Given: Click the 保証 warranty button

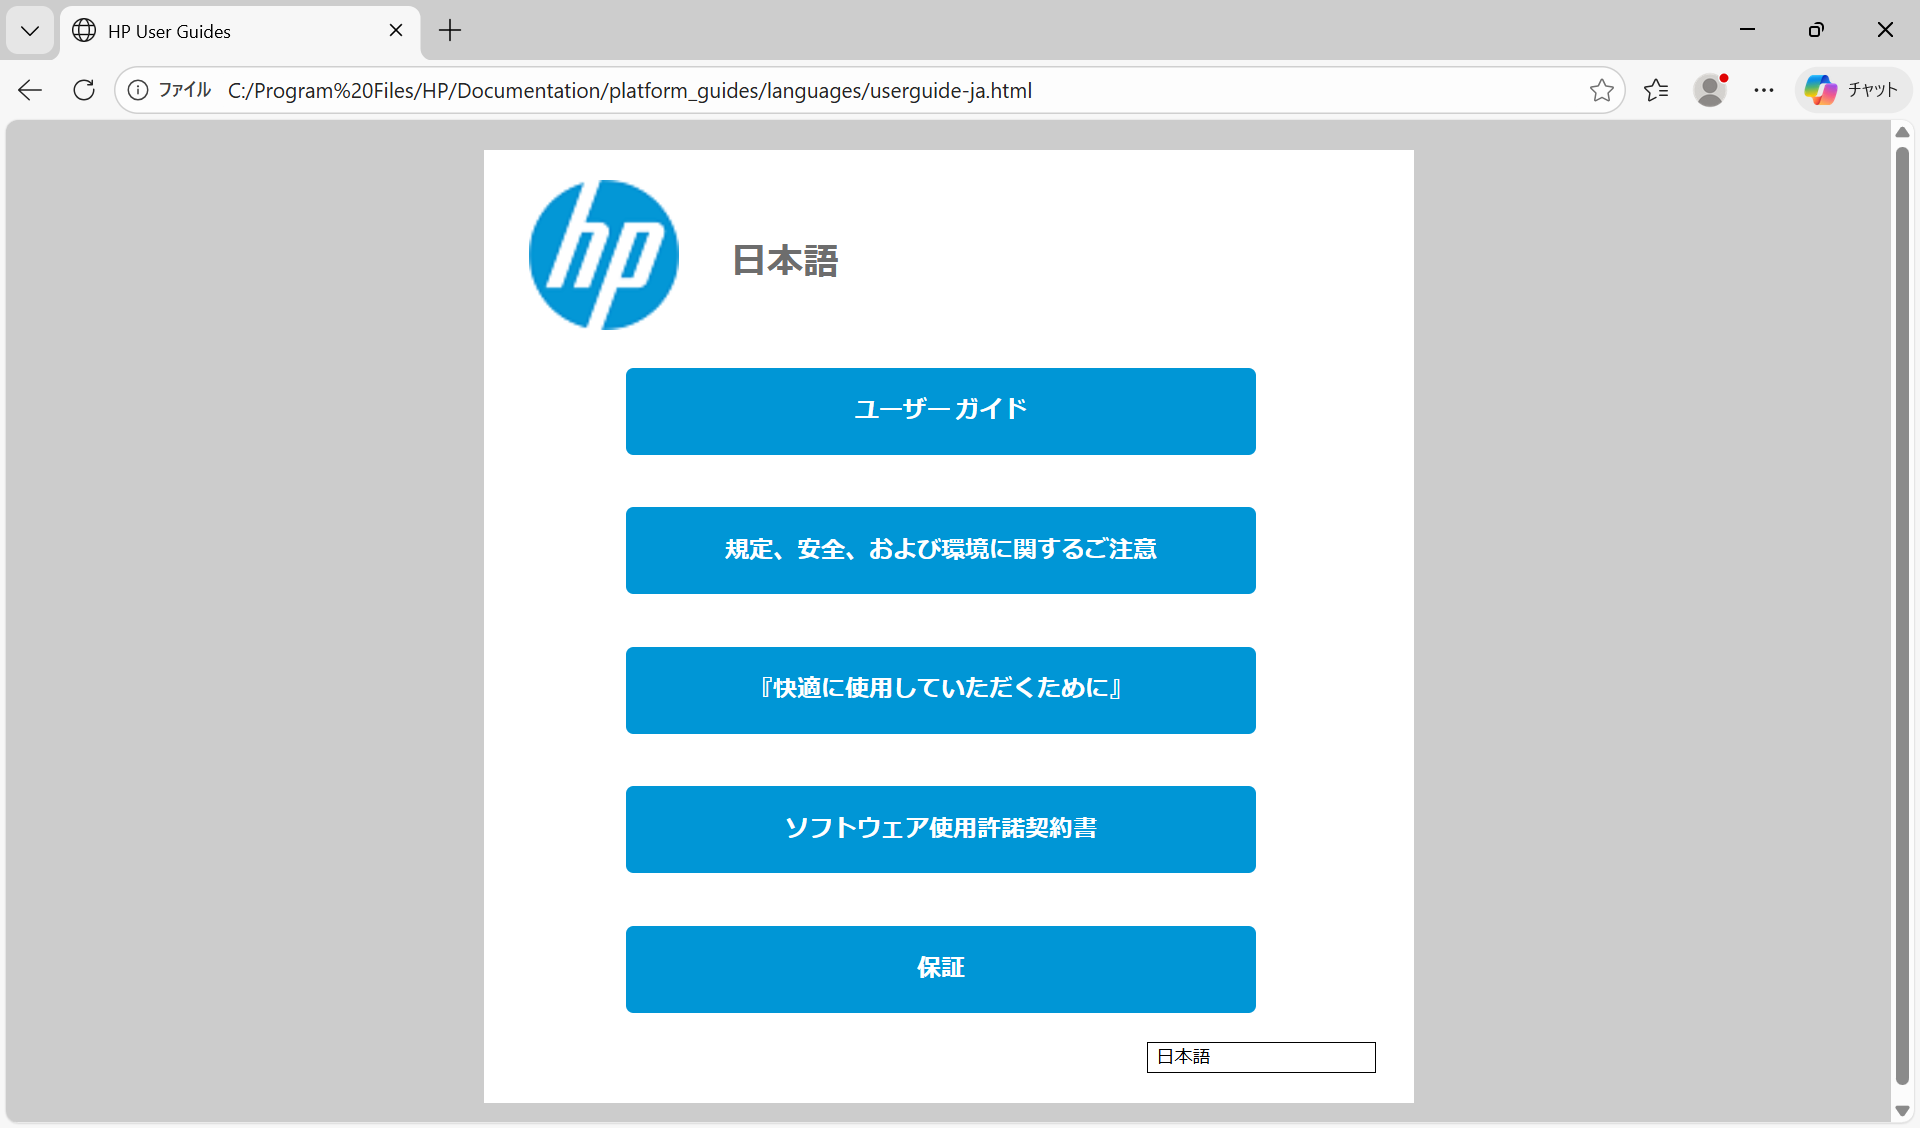Looking at the screenshot, I should pyautogui.click(x=940, y=969).
